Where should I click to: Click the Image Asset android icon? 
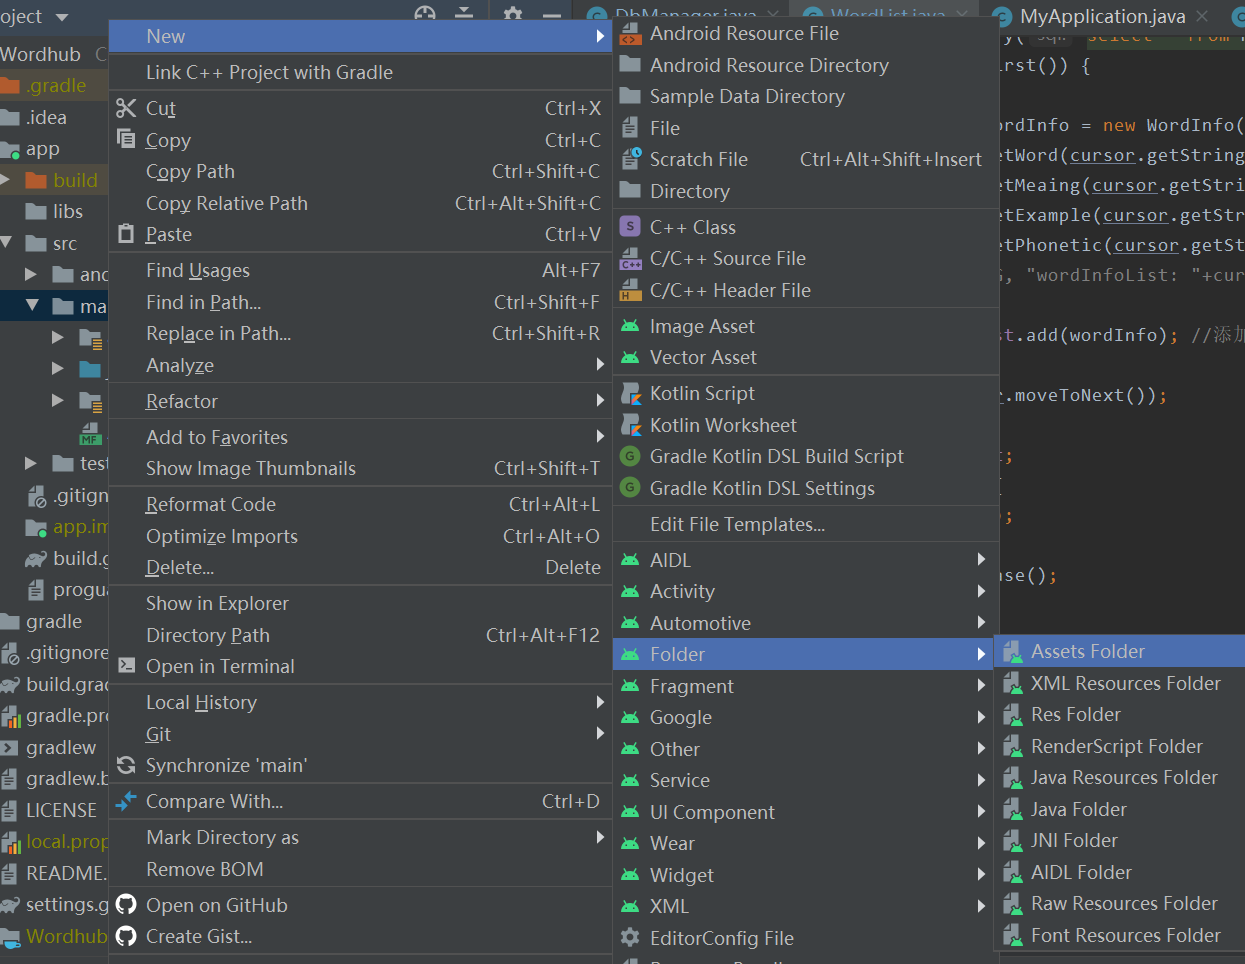(x=630, y=326)
